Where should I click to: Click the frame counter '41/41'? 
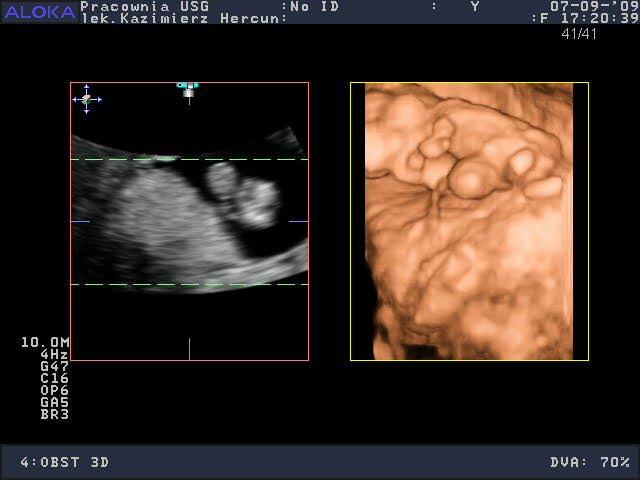point(579,33)
